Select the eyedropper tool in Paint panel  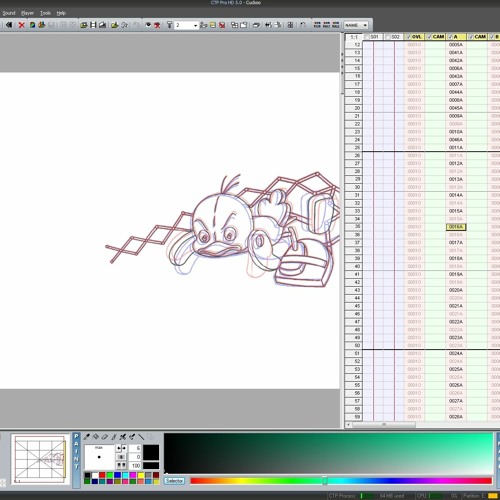87,436
